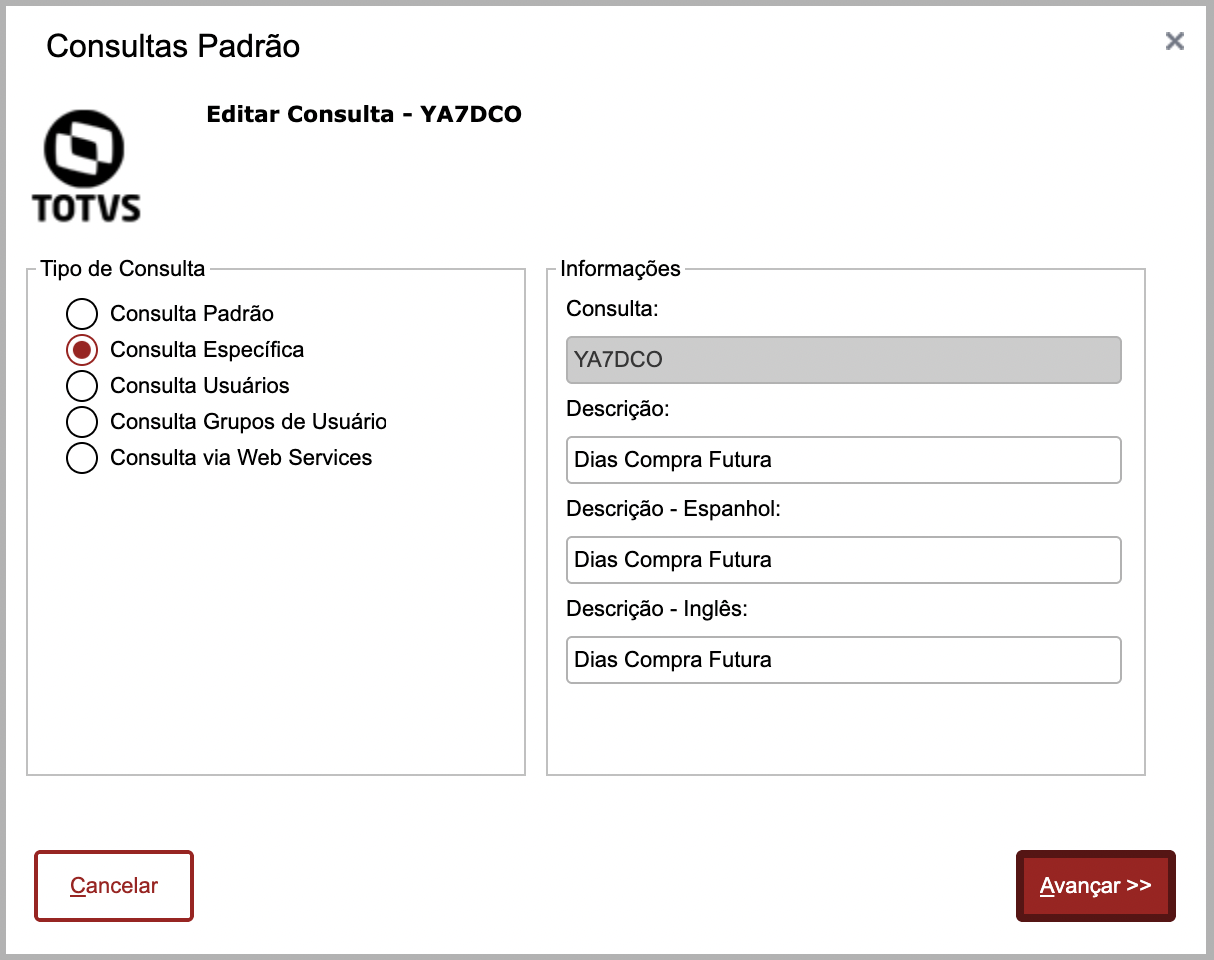
Task: Click the Tipo de Consulta group label
Action: pyautogui.click(x=123, y=268)
